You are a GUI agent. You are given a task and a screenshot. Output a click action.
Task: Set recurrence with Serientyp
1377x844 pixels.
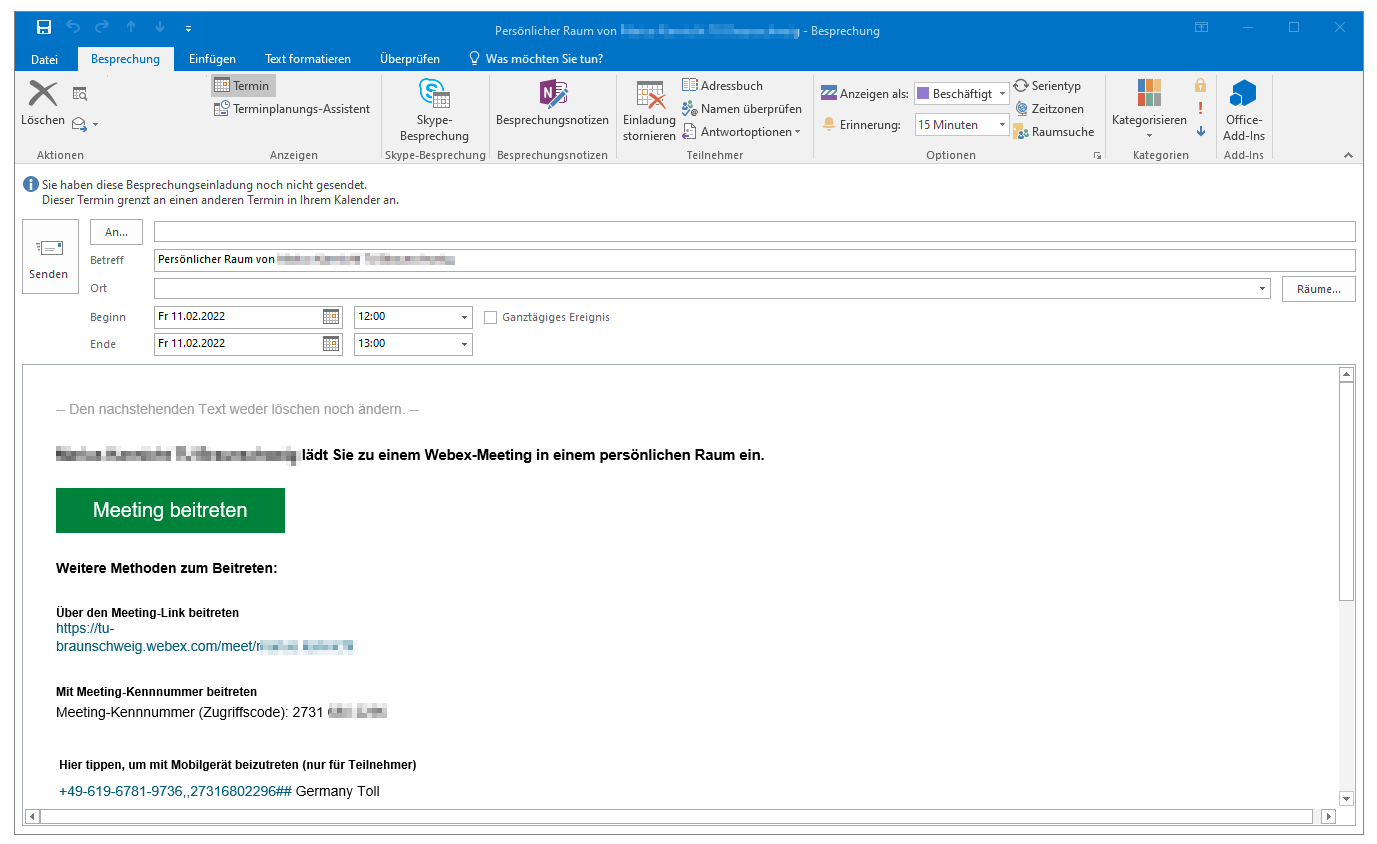coord(1047,86)
